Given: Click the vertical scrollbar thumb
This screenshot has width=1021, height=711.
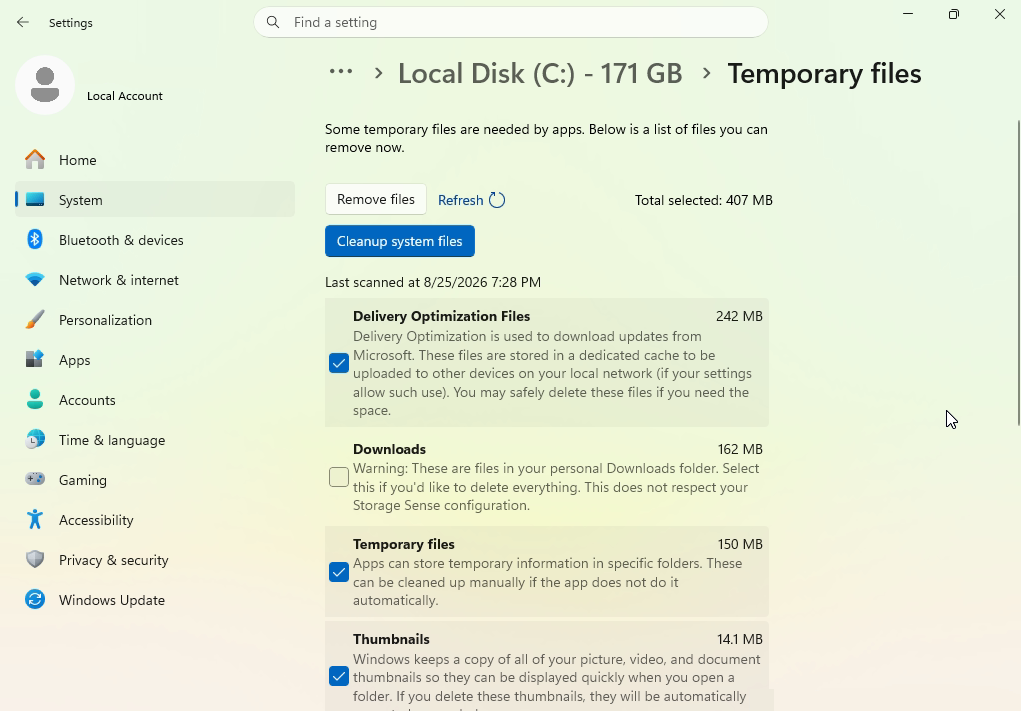Looking at the screenshot, I should (1018, 273).
